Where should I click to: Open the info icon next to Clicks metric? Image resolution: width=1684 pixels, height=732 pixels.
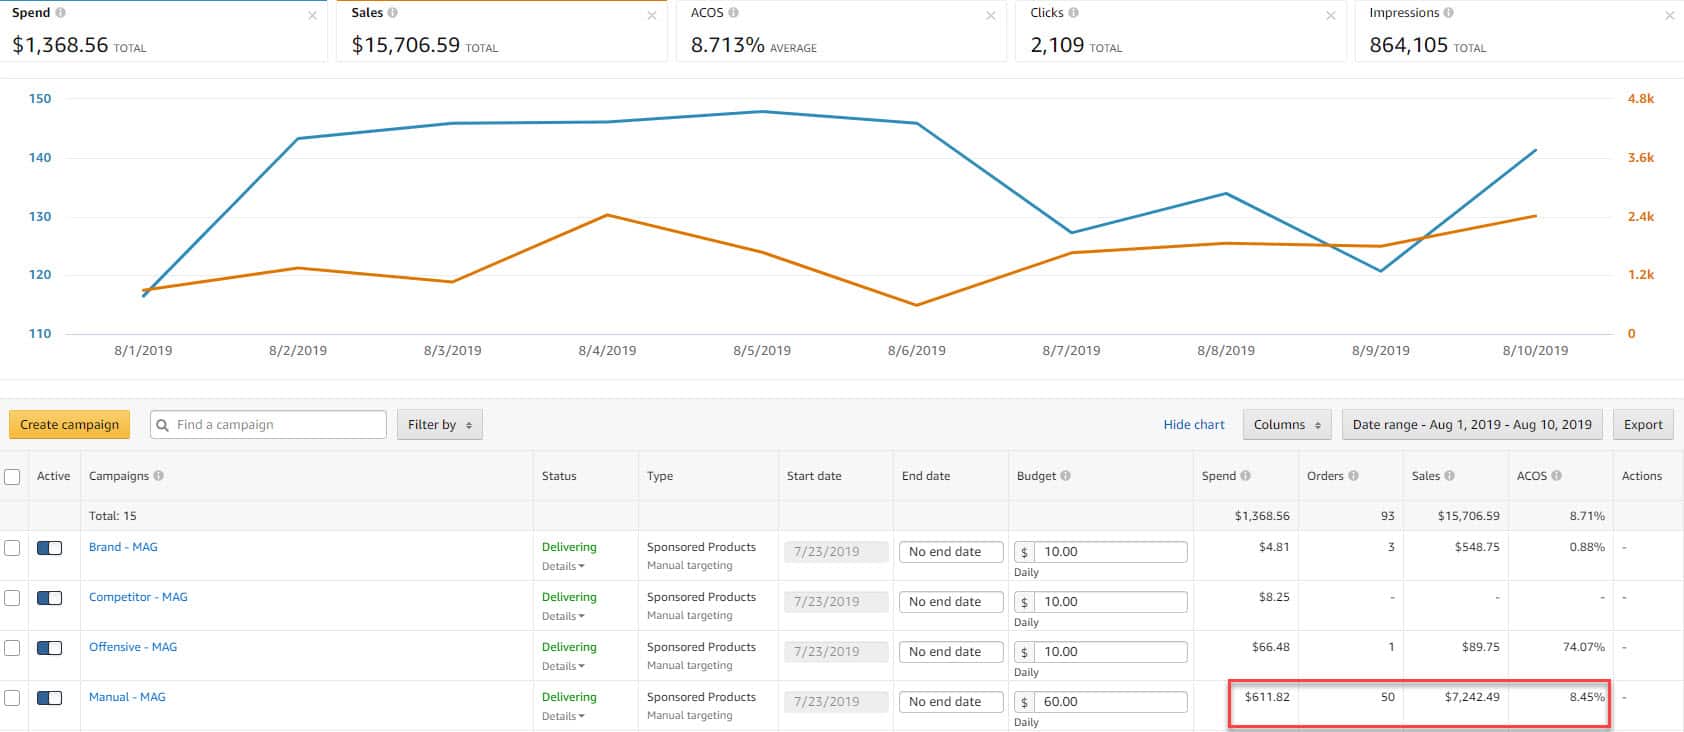[x=1073, y=13]
